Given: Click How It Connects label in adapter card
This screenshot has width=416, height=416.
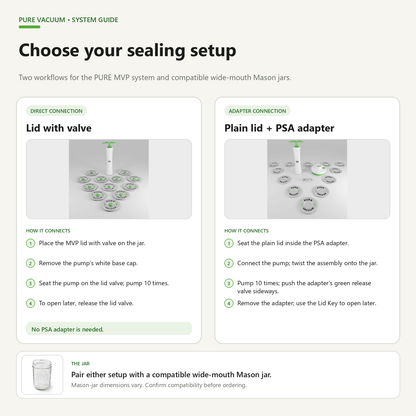Looking at the screenshot, I should pos(246,231).
